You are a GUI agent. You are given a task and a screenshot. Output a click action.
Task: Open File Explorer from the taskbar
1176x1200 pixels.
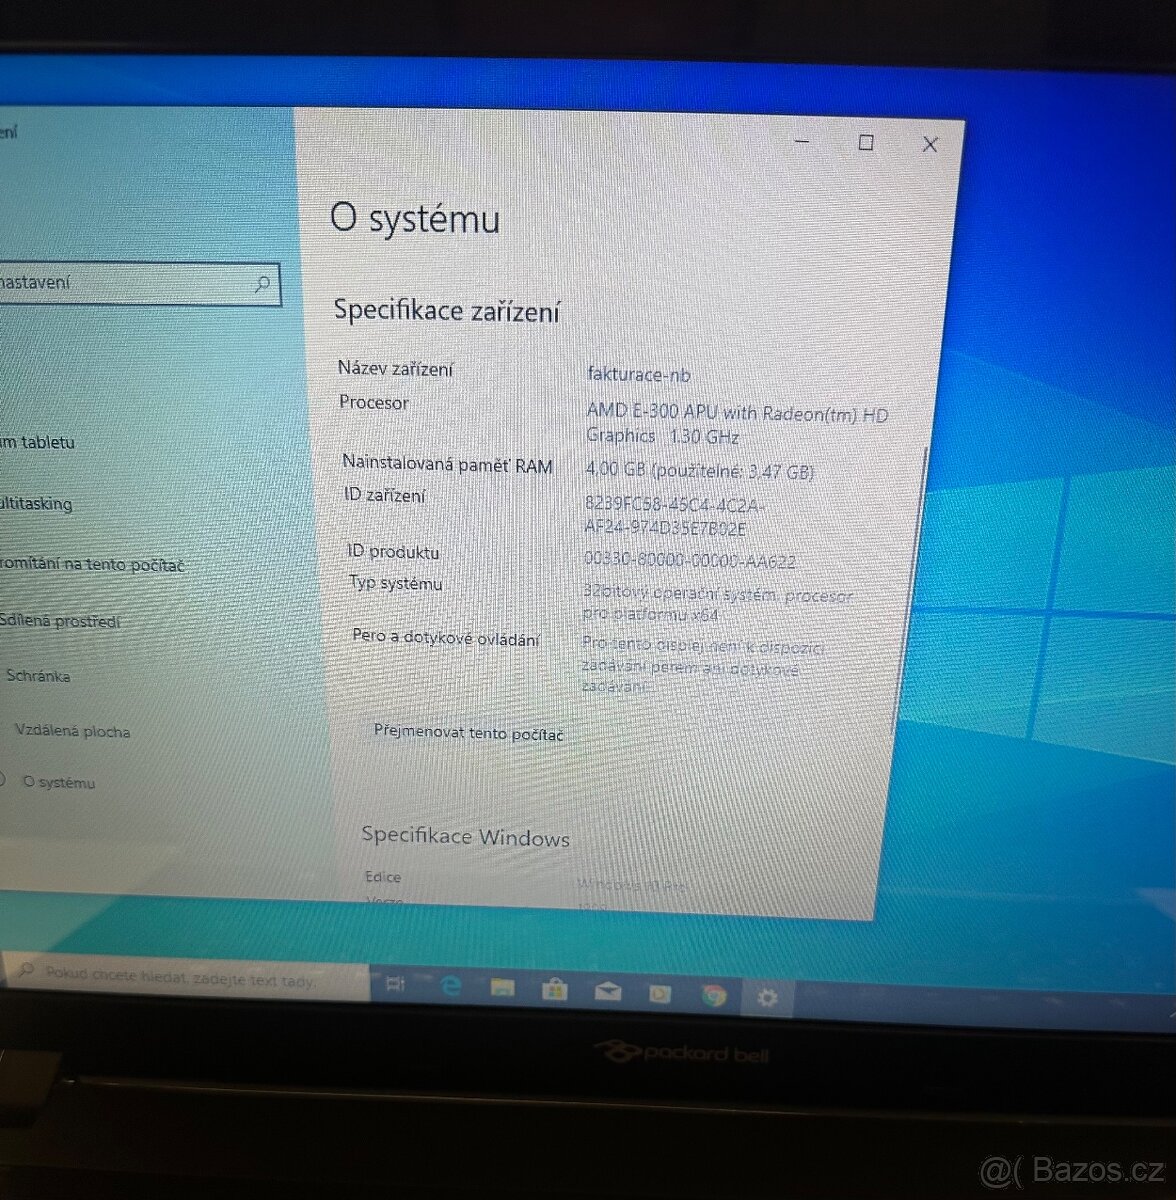pos(502,989)
